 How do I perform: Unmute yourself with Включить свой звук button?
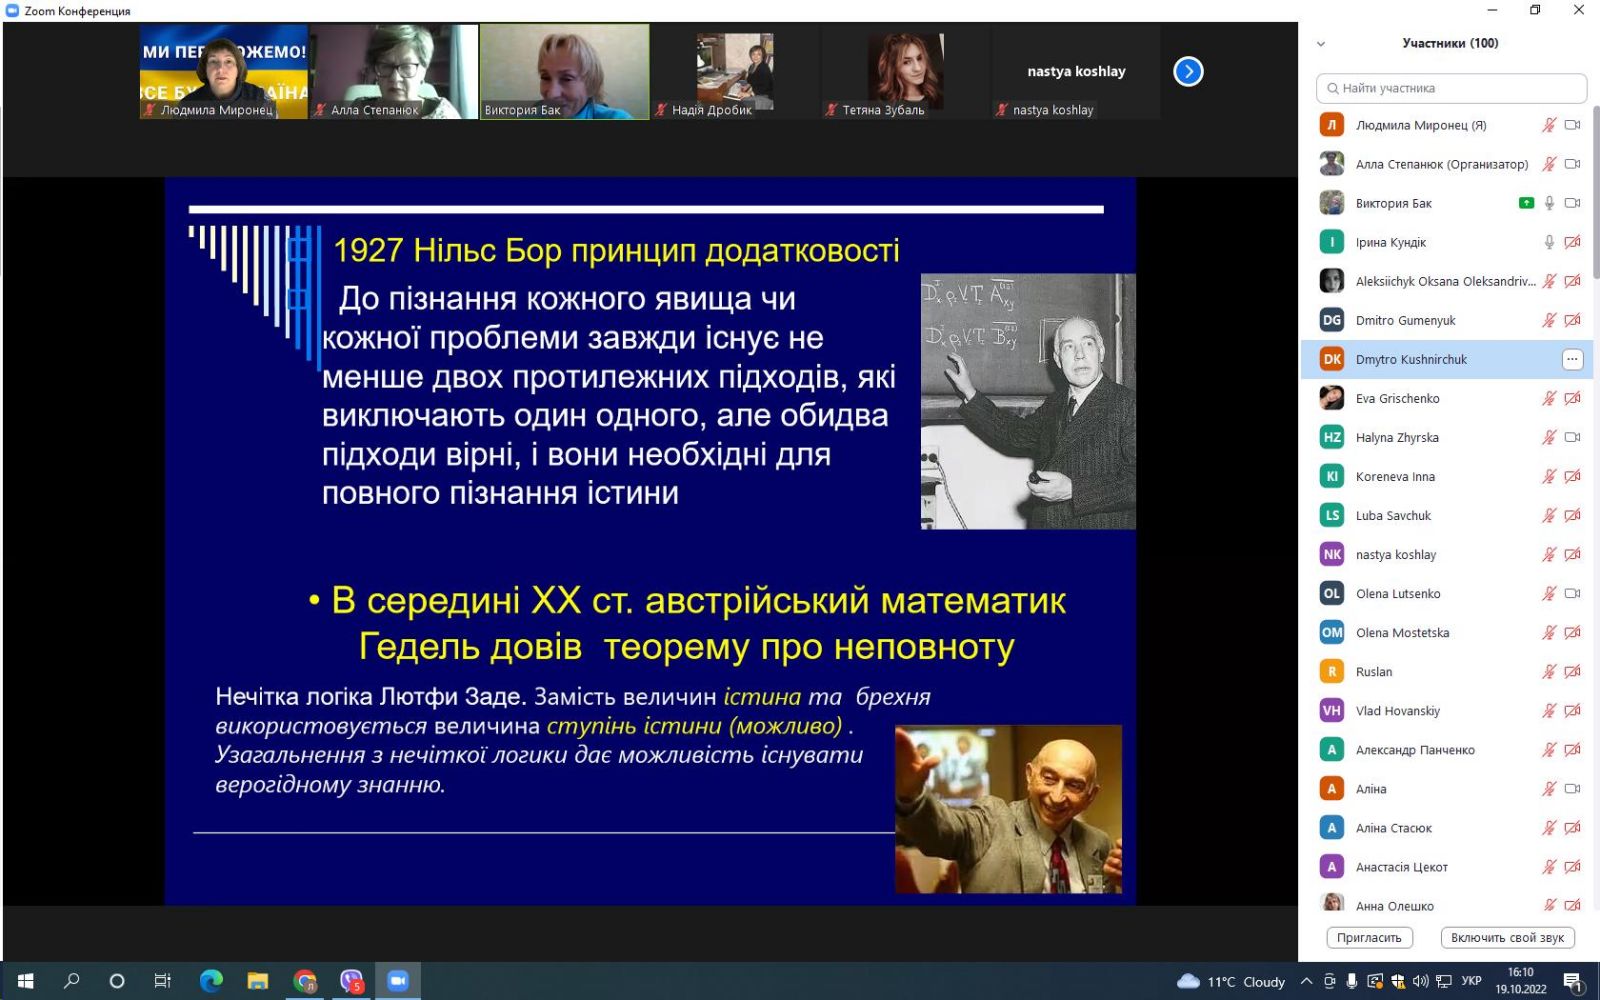click(1507, 938)
